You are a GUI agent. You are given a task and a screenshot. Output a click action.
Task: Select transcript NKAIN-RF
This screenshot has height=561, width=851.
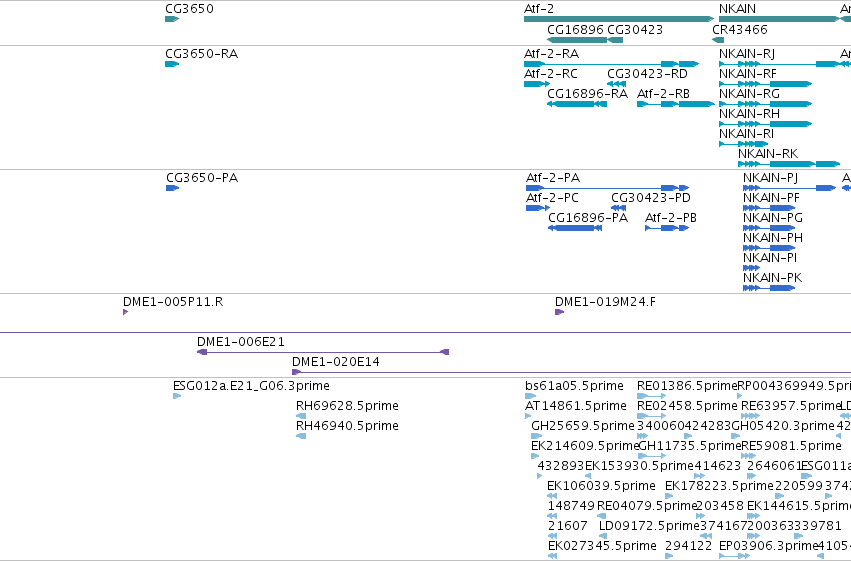[748, 74]
